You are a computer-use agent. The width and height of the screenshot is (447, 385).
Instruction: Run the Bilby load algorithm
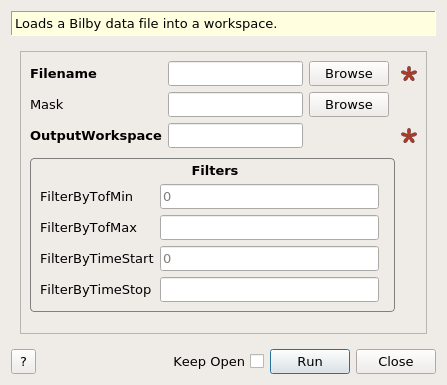point(310,361)
